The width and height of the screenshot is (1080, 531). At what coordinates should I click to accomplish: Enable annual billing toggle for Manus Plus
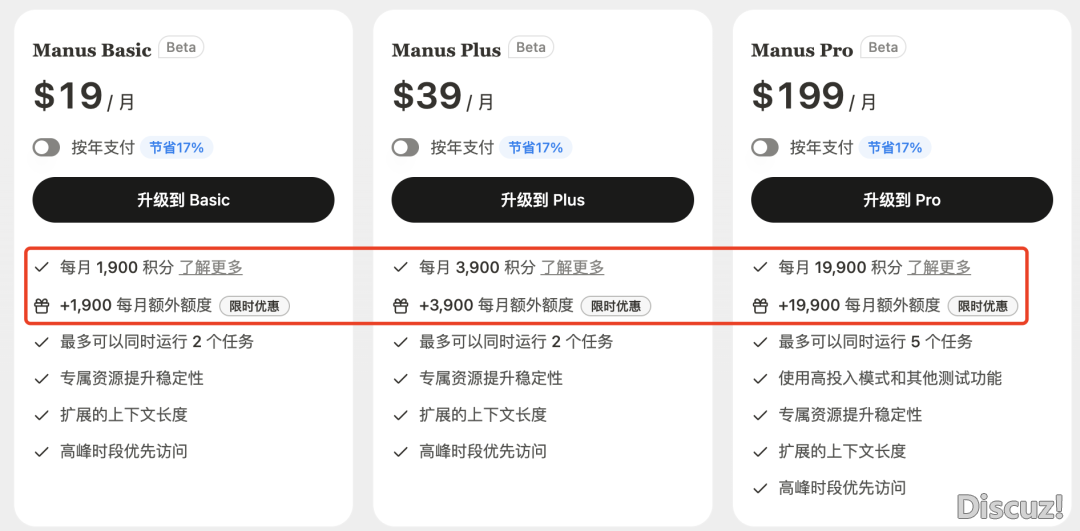pyautogui.click(x=405, y=147)
